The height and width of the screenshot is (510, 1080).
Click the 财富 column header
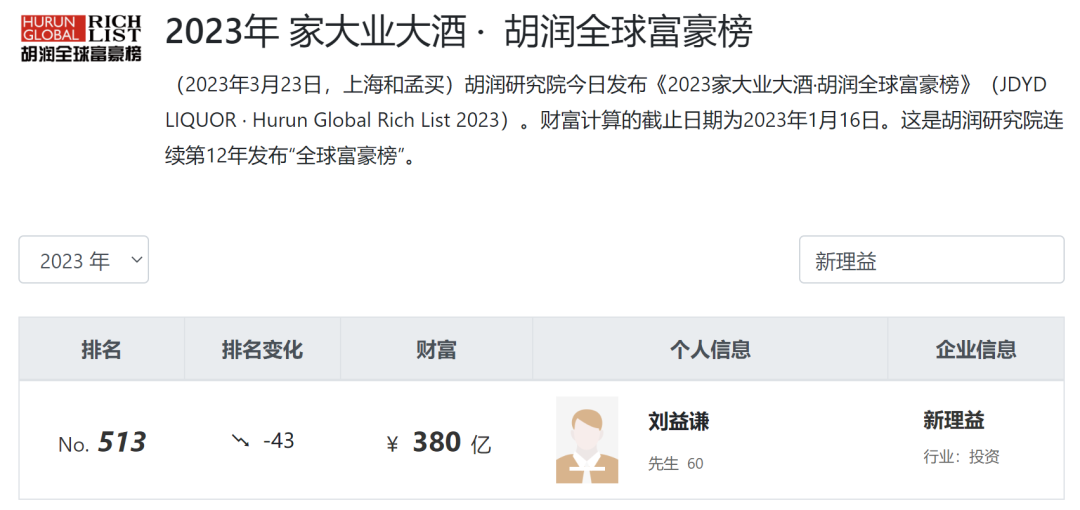436,349
